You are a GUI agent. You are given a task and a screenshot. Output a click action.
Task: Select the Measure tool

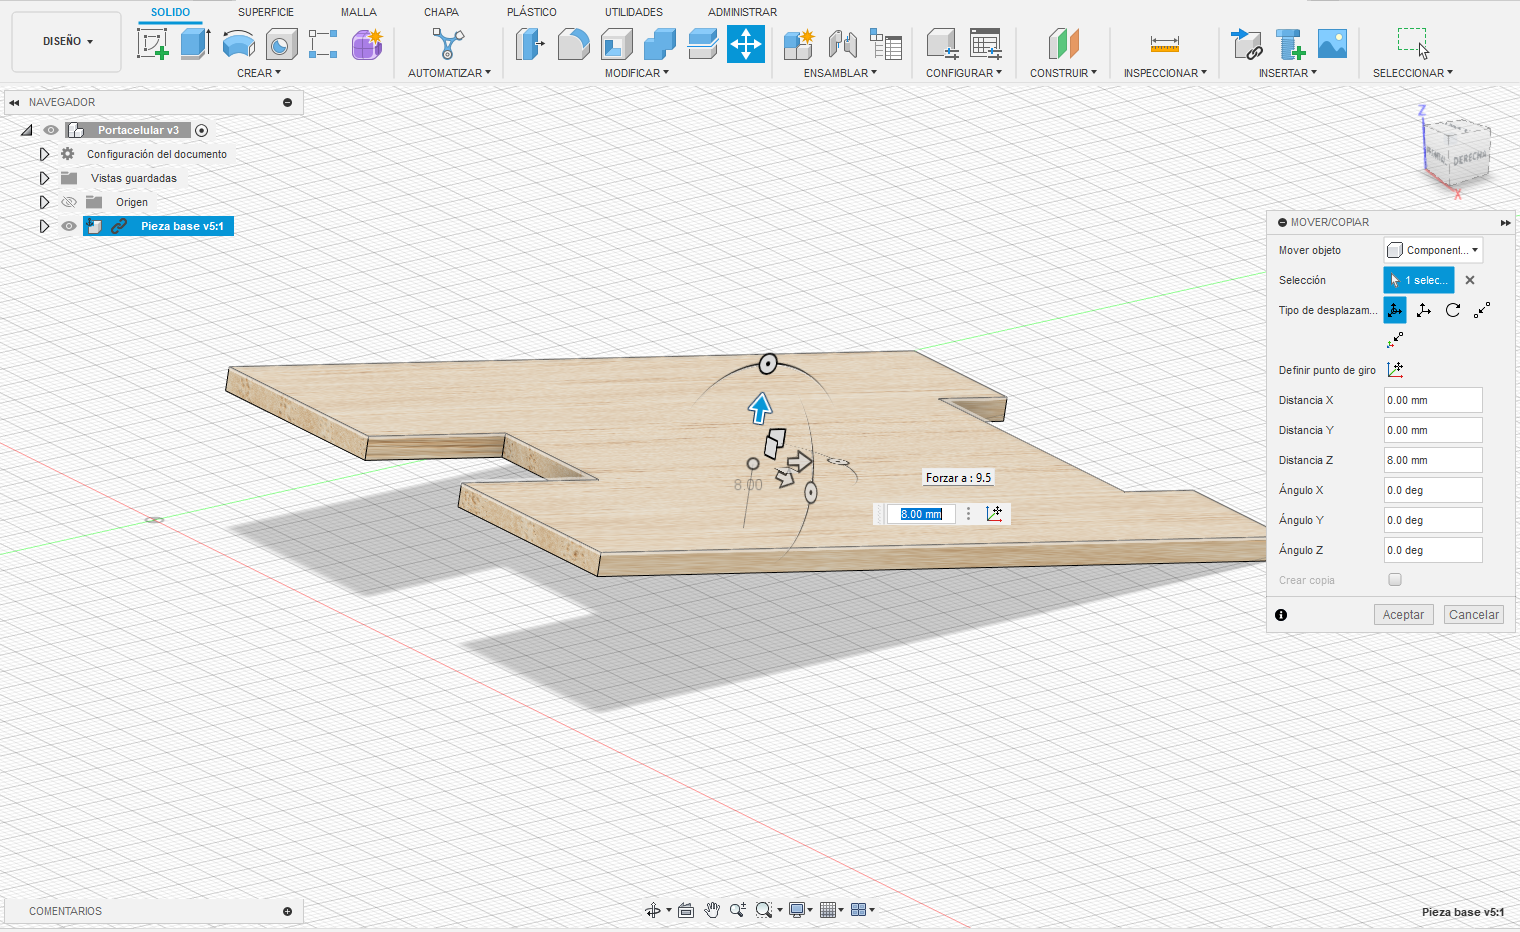point(1165,44)
